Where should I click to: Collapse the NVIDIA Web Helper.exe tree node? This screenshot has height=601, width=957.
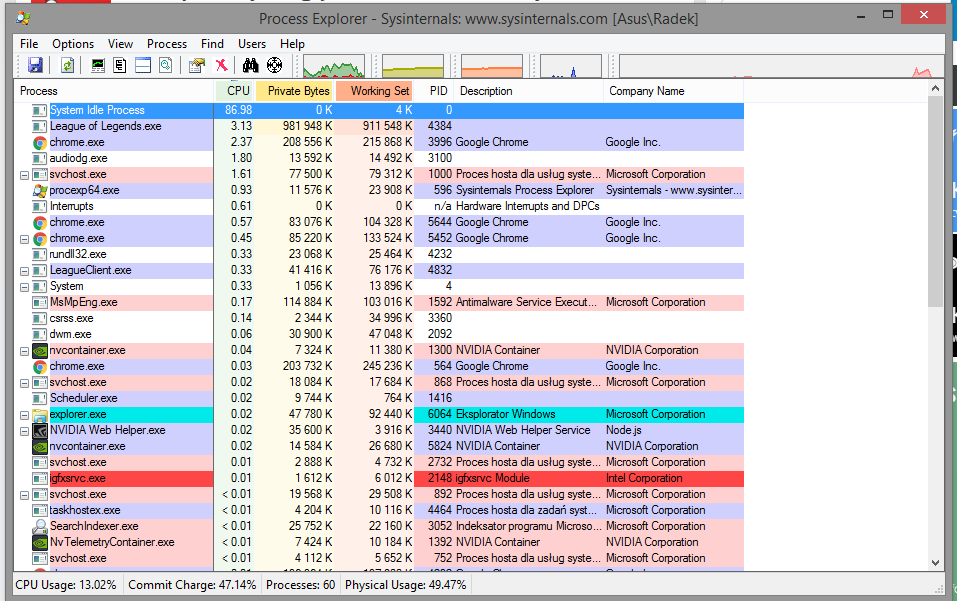point(24,431)
